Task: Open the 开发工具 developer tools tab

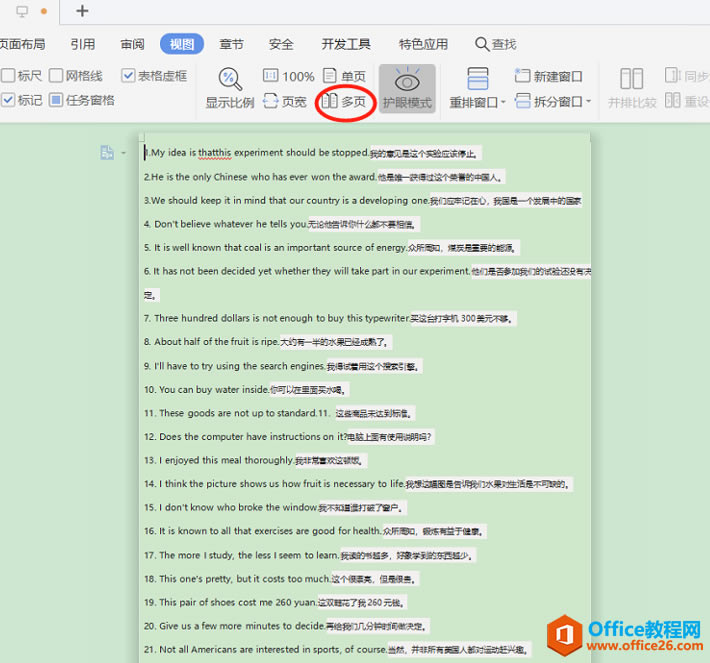Action: (346, 44)
